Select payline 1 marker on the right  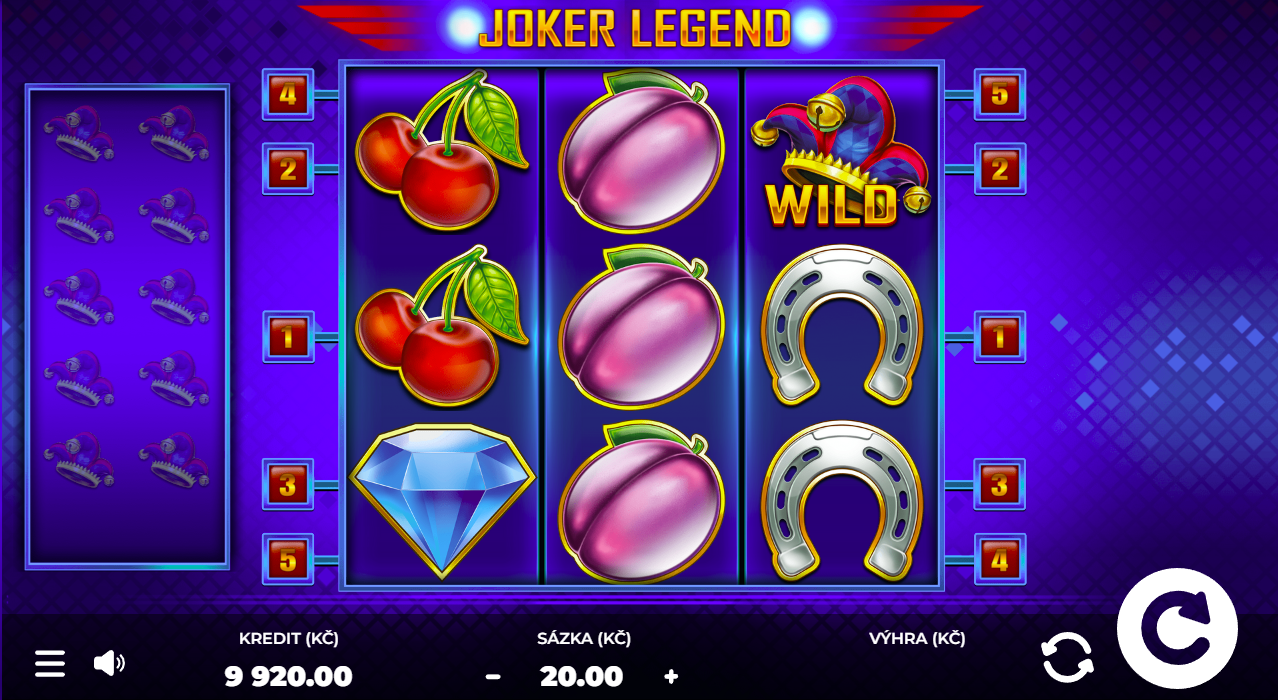1000,337
